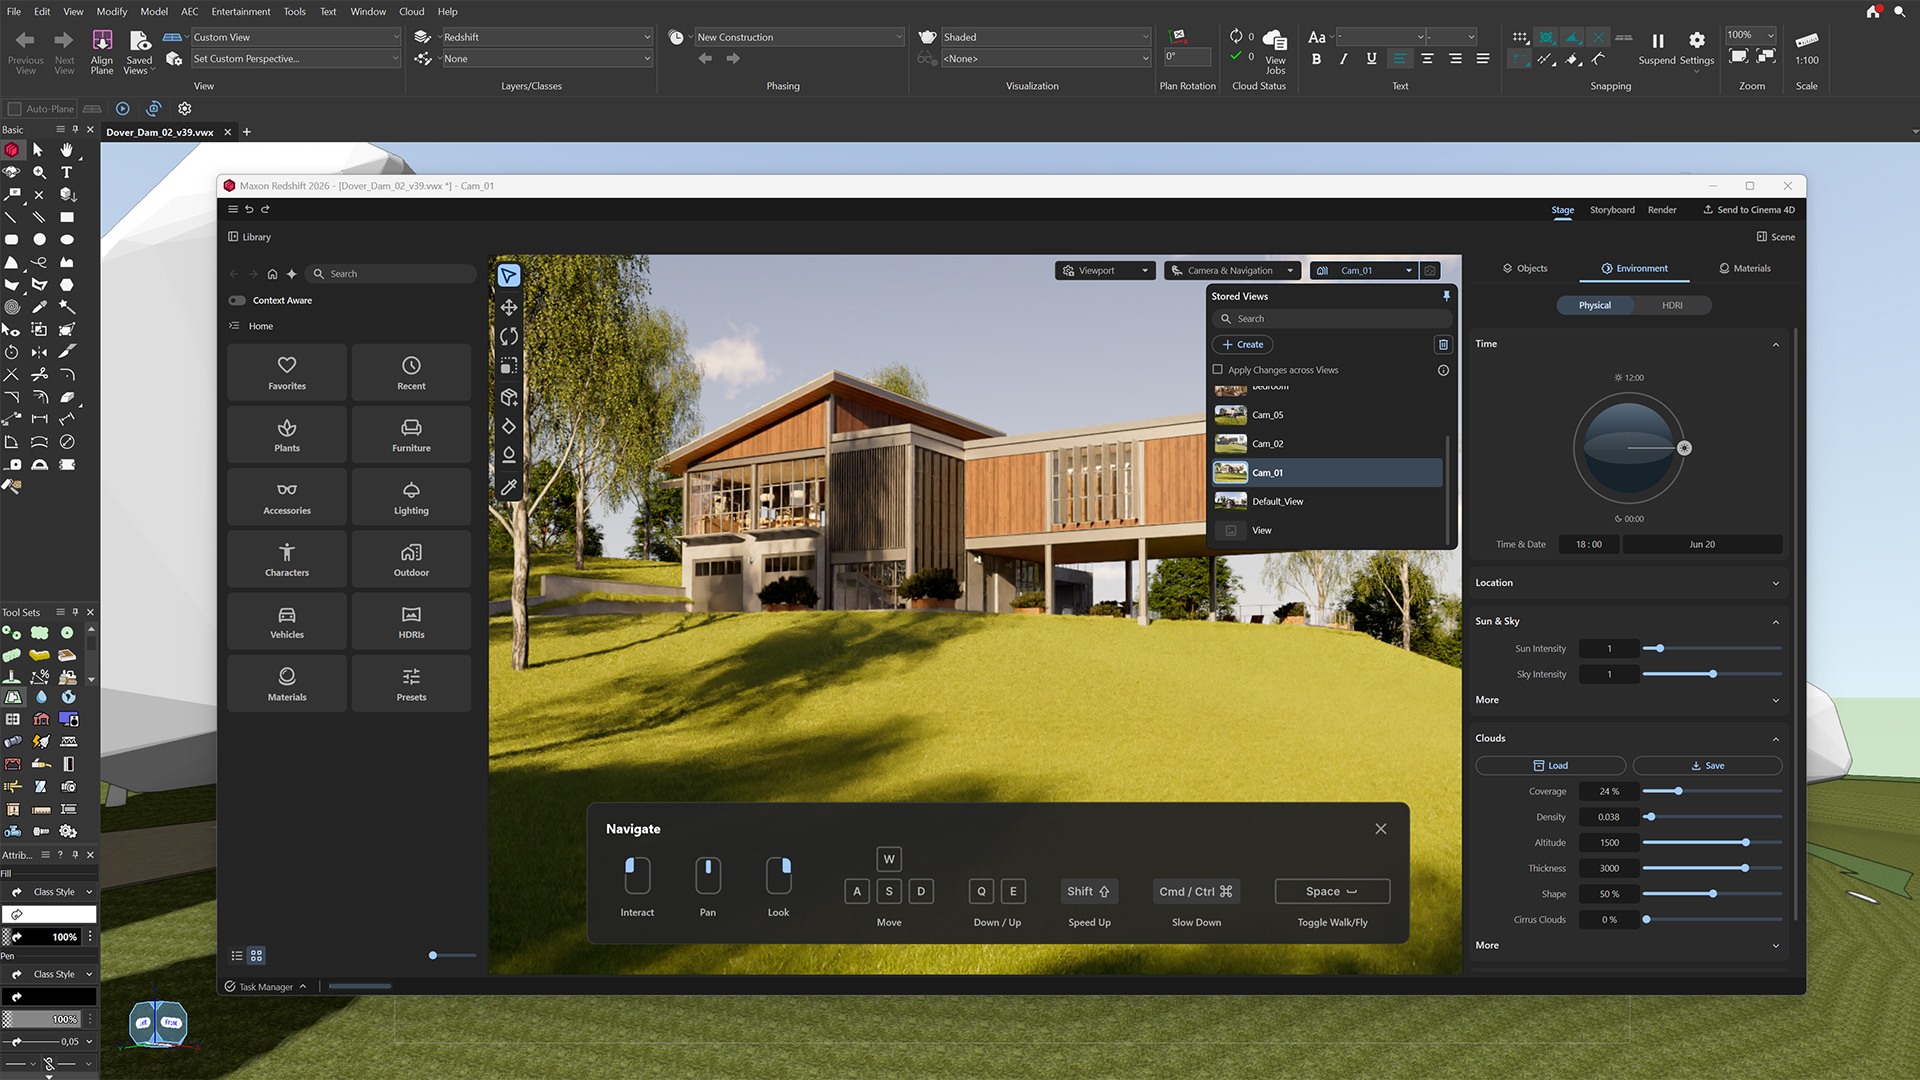This screenshot has width=1920, height=1080.
Task: Adjust the Sun Intensity slider
Action: pyautogui.click(x=1712, y=649)
